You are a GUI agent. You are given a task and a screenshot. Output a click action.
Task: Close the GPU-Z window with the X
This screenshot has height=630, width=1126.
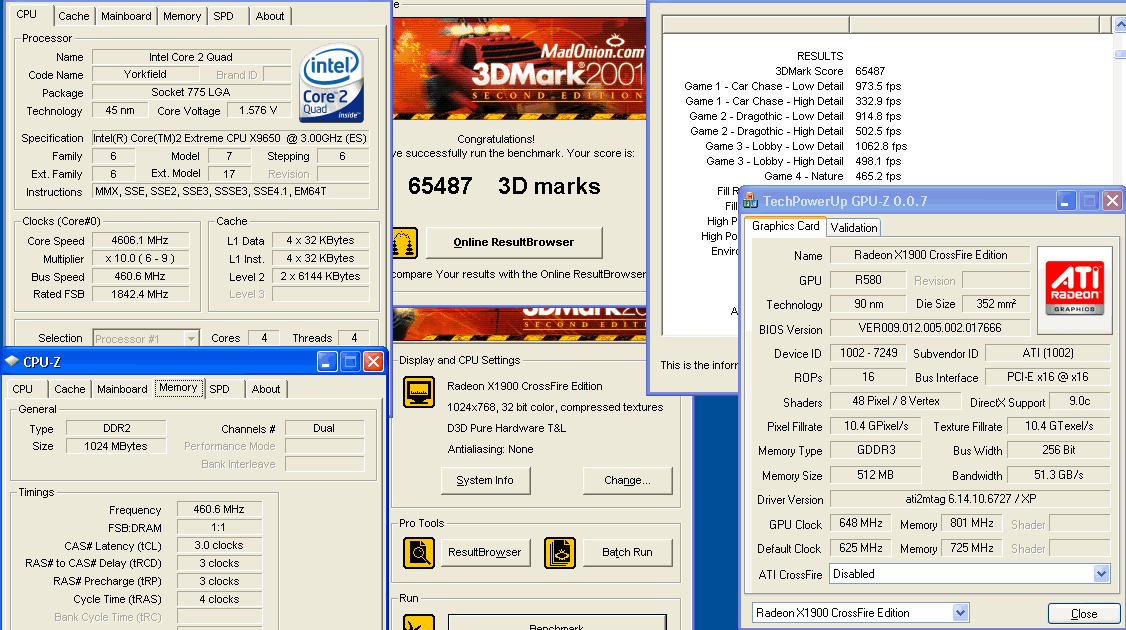1112,201
